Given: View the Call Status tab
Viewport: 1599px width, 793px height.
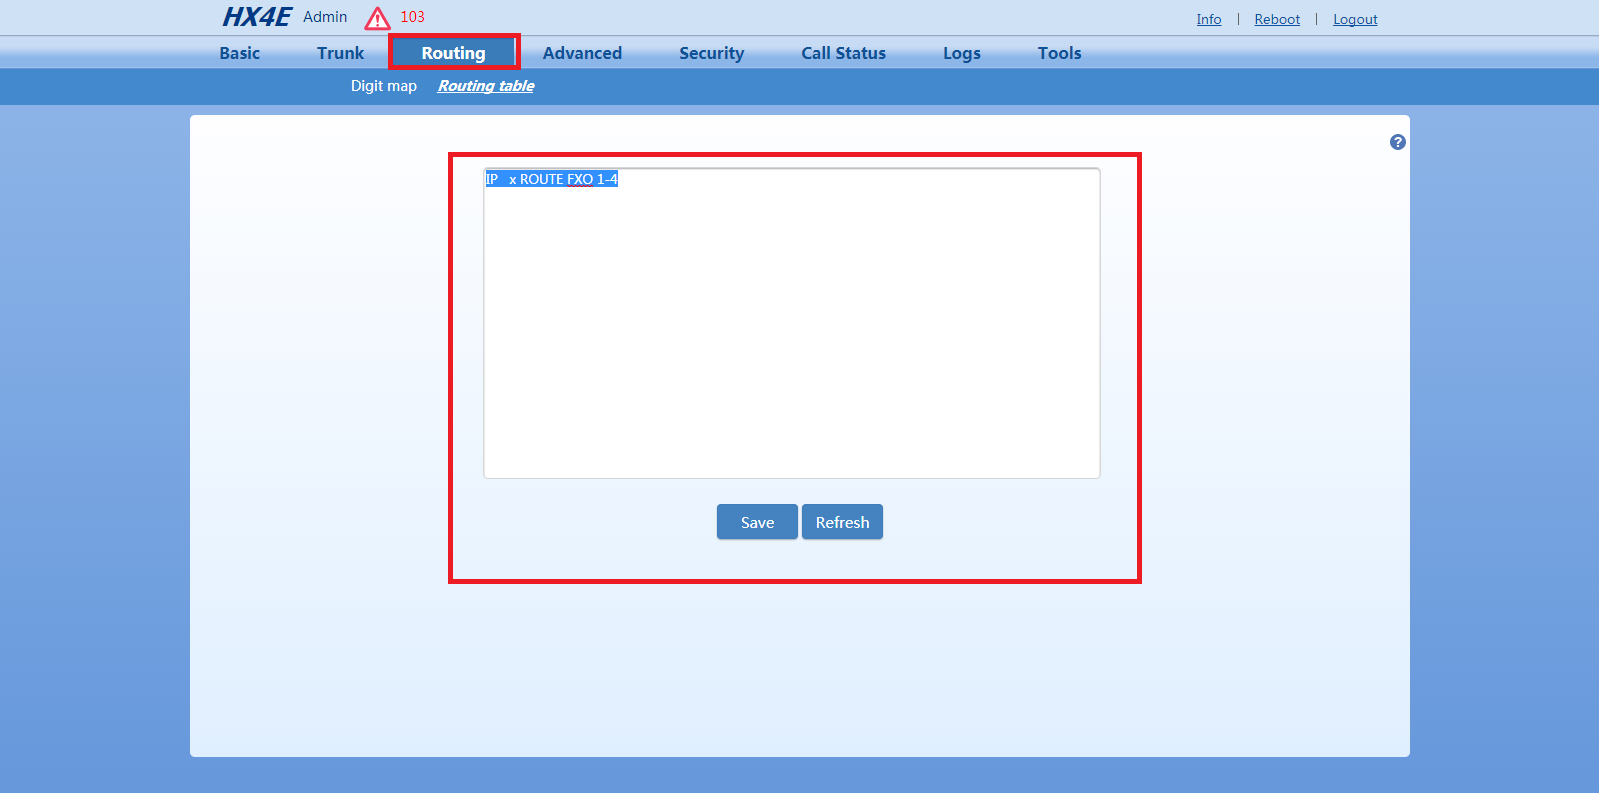Looking at the screenshot, I should coord(843,53).
